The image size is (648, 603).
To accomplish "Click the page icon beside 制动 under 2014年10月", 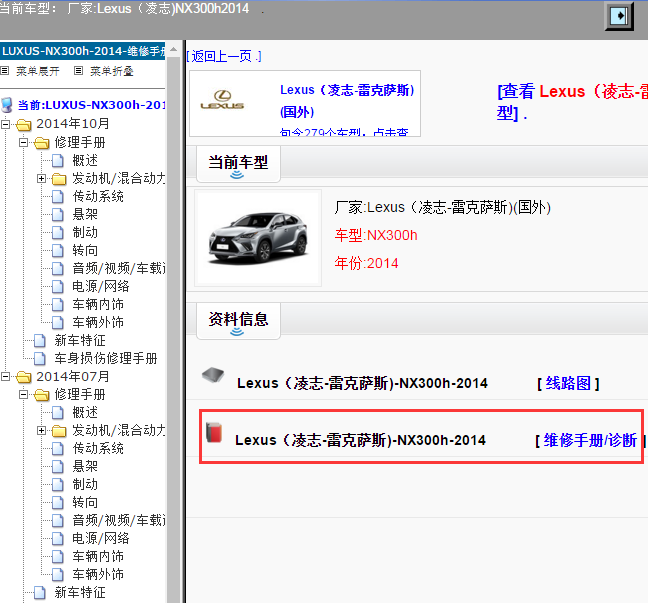I will tap(58, 232).
